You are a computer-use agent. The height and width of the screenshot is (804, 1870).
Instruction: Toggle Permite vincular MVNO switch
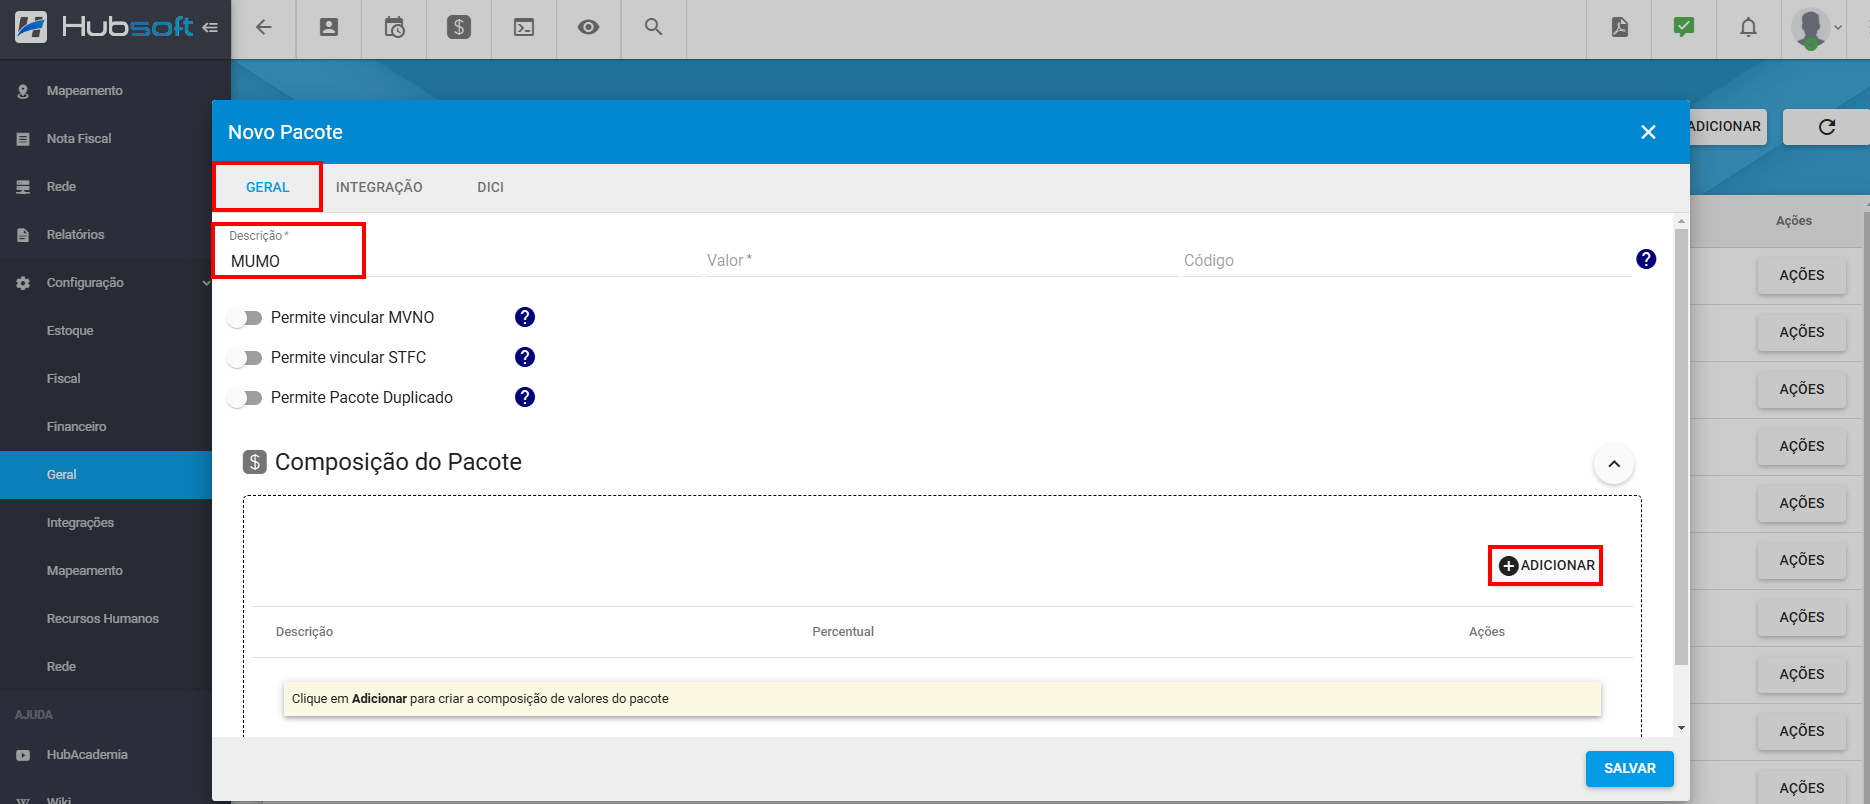[244, 318]
